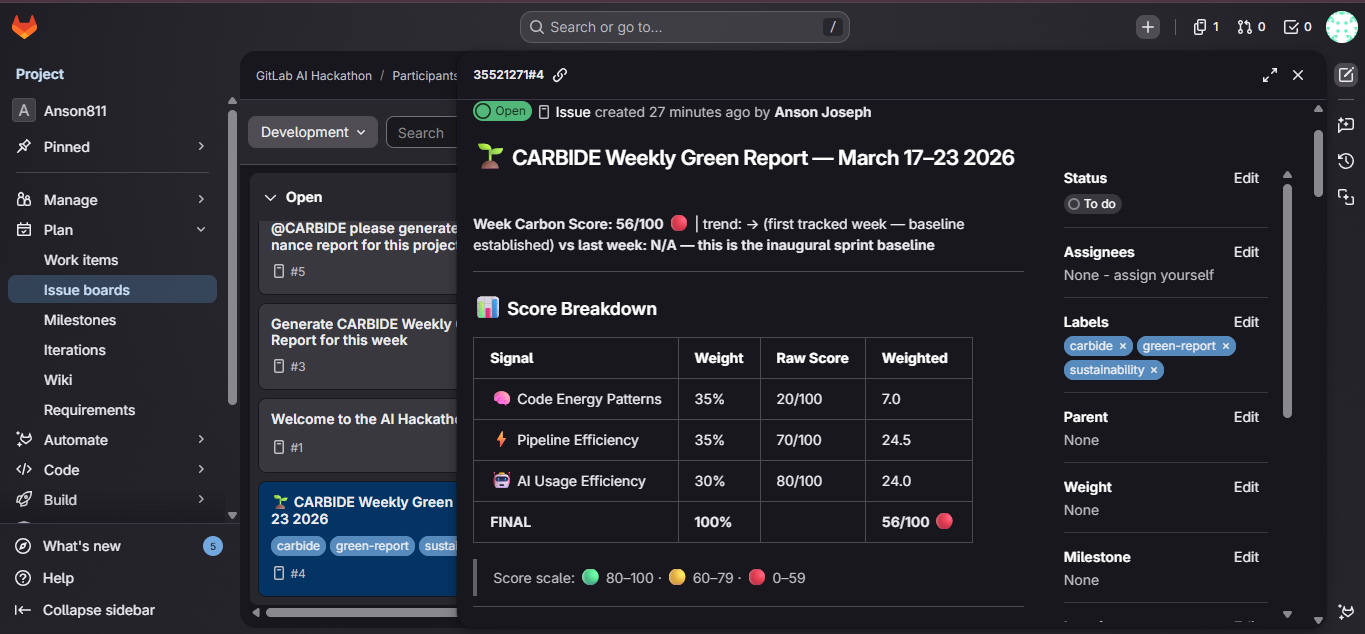This screenshot has height=634, width=1365.
Task: Open the create new plus menu
Action: [1148, 27]
